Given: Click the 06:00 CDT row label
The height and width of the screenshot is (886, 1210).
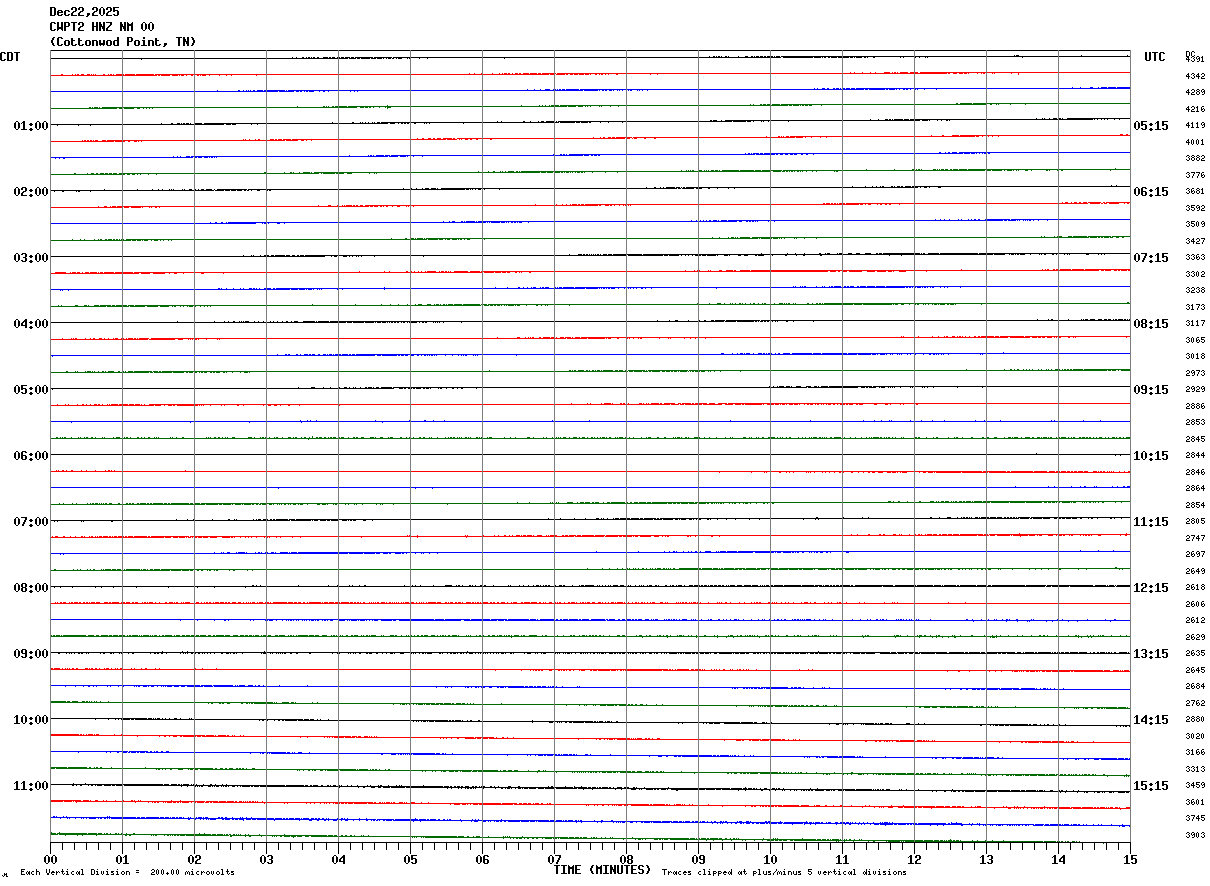Looking at the screenshot, I should point(31,456).
